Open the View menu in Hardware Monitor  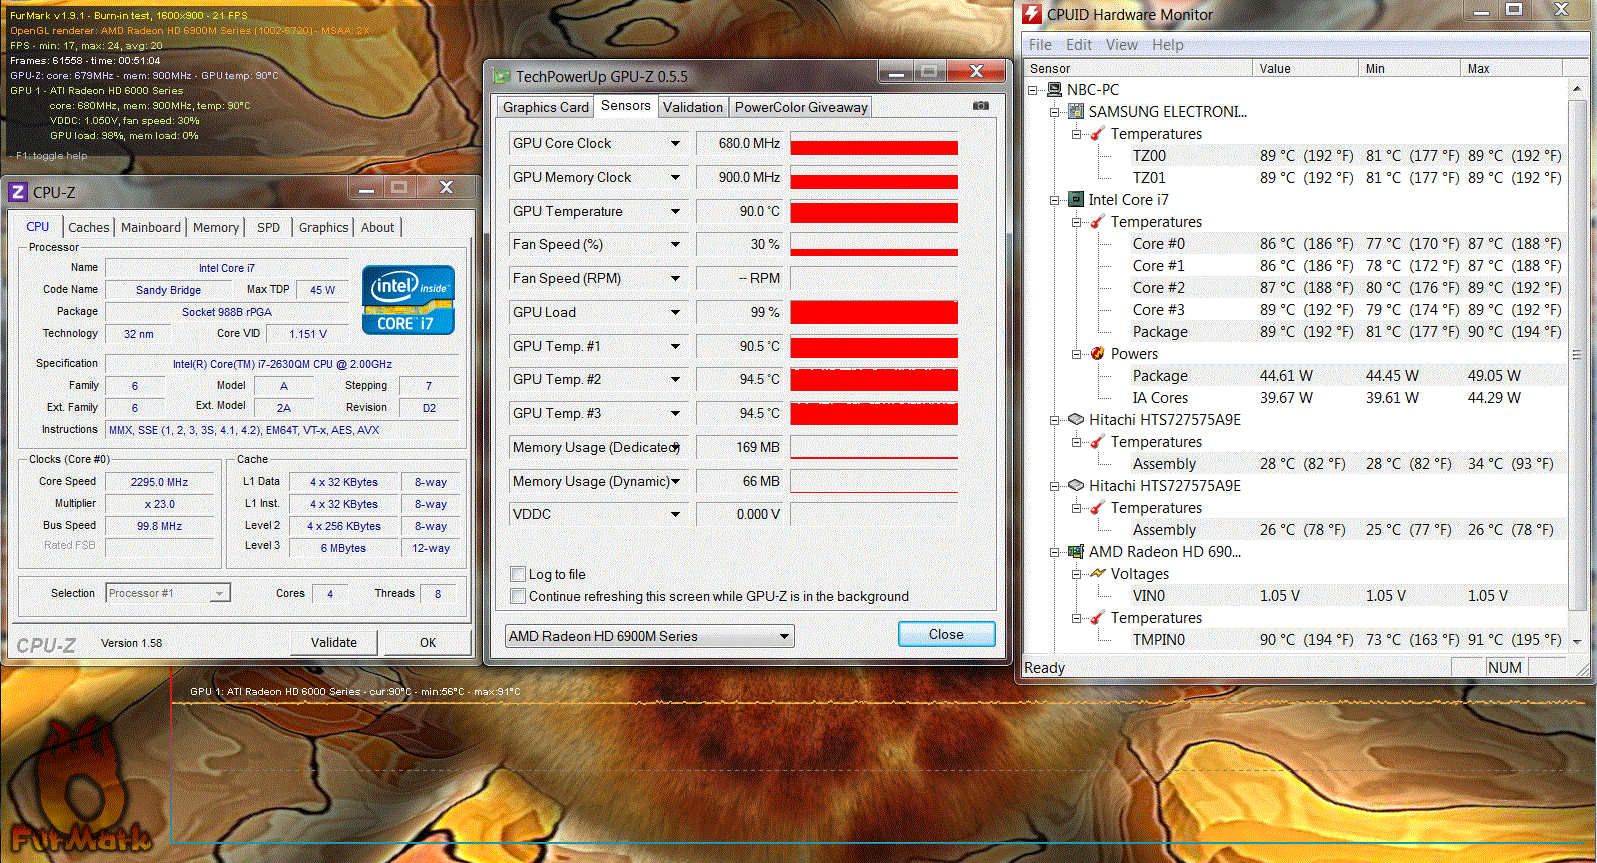click(x=1122, y=45)
